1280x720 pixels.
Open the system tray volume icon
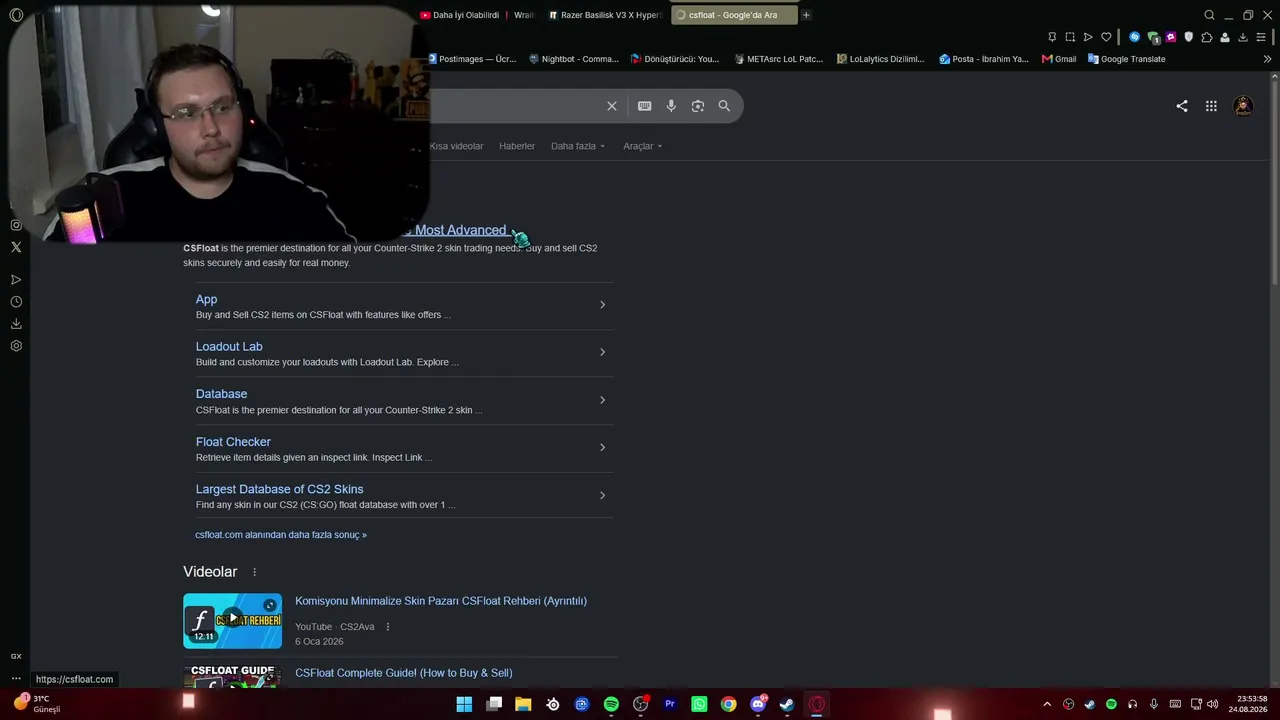[1212, 704]
